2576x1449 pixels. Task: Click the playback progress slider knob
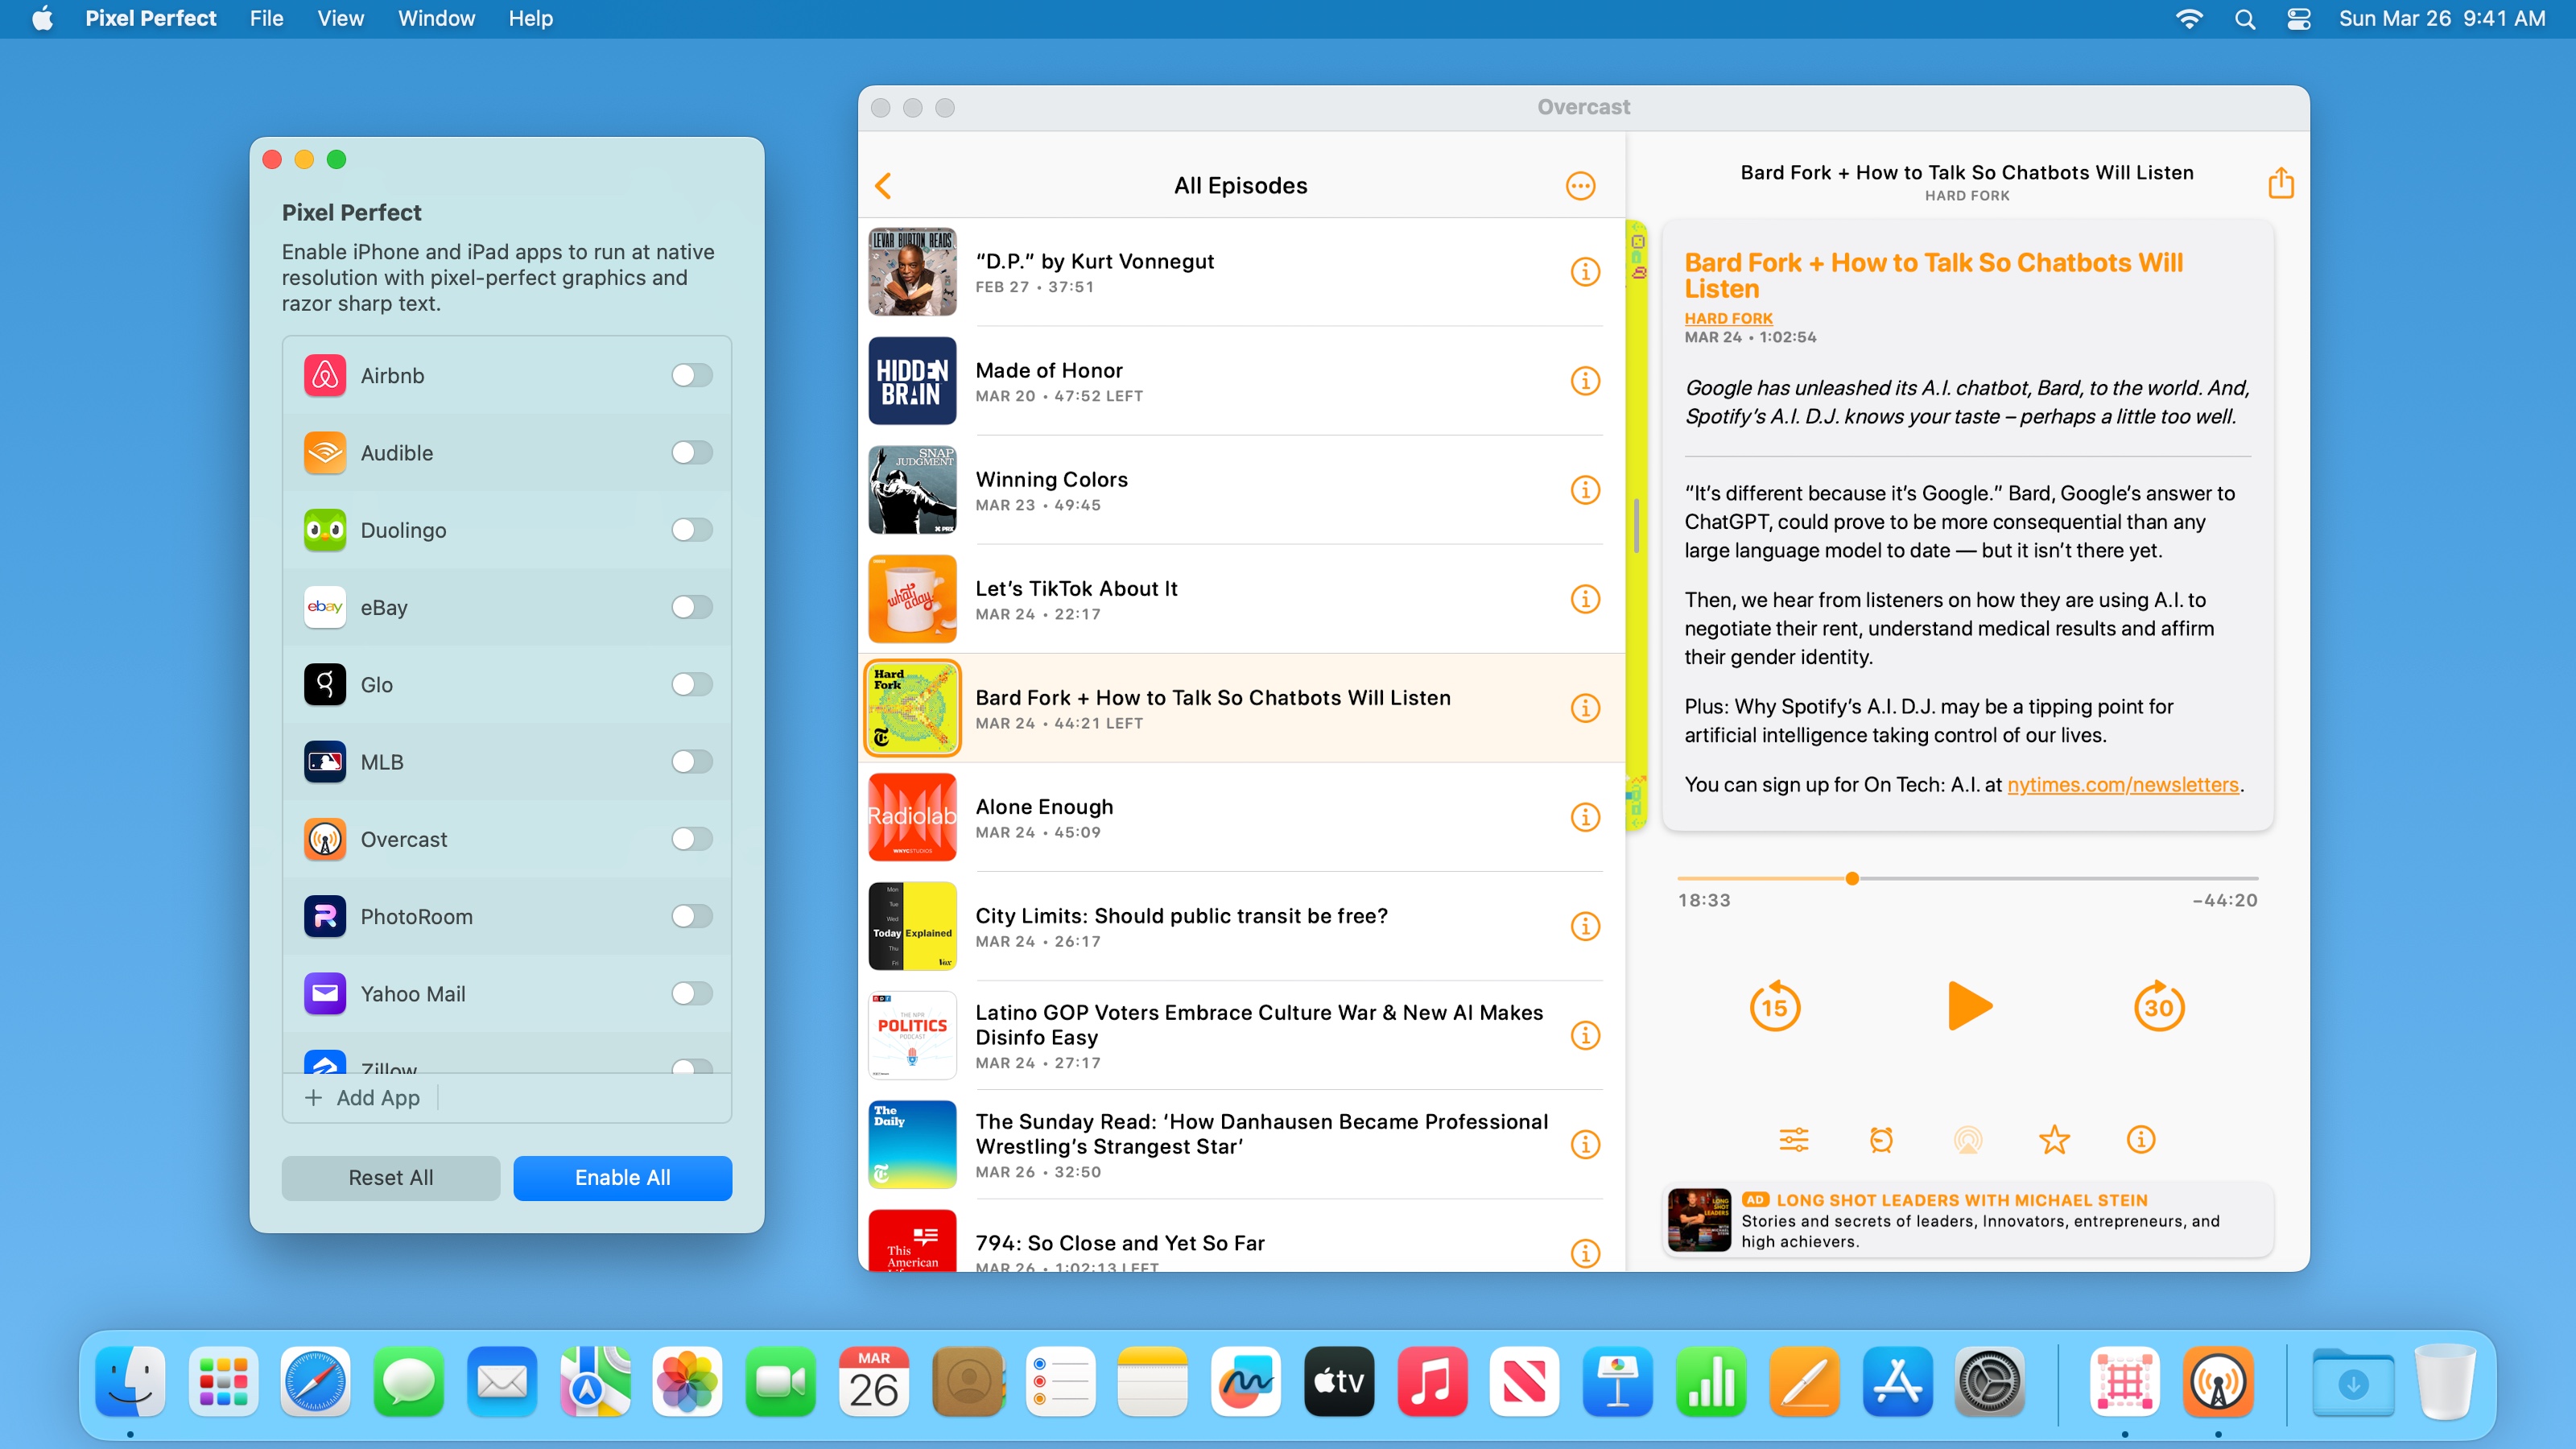[1852, 879]
